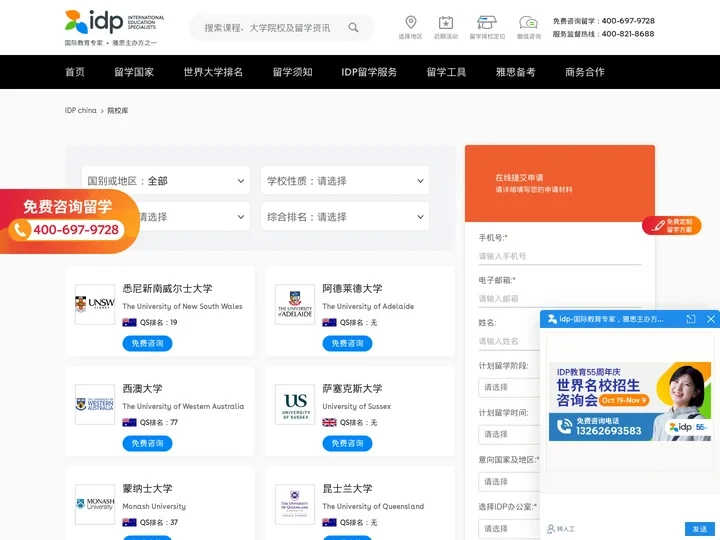The width and height of the screenshot is (720, 540).
Task: Focus the 手机号 phone number input
Action: tap(560, 256)
